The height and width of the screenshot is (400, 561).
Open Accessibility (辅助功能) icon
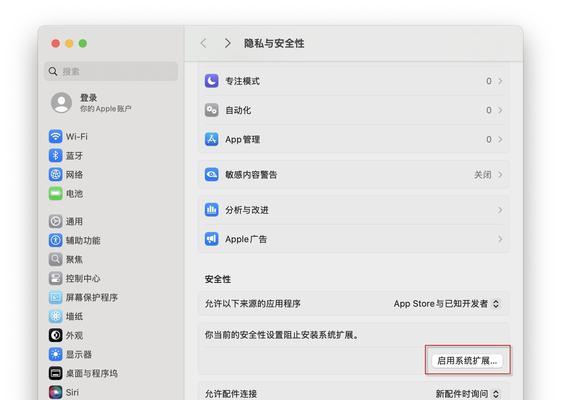pos(55,240)
